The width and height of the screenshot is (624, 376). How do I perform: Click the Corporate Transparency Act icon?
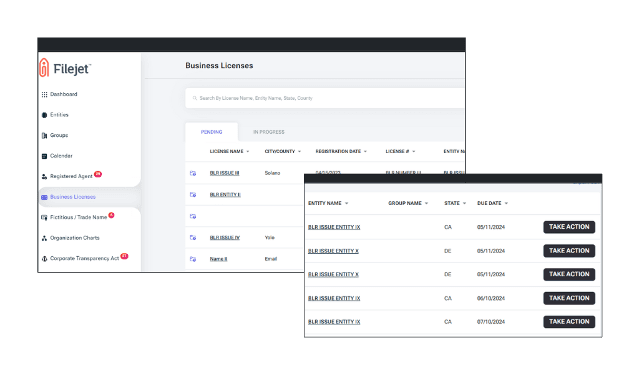click(x=44, y=259)
